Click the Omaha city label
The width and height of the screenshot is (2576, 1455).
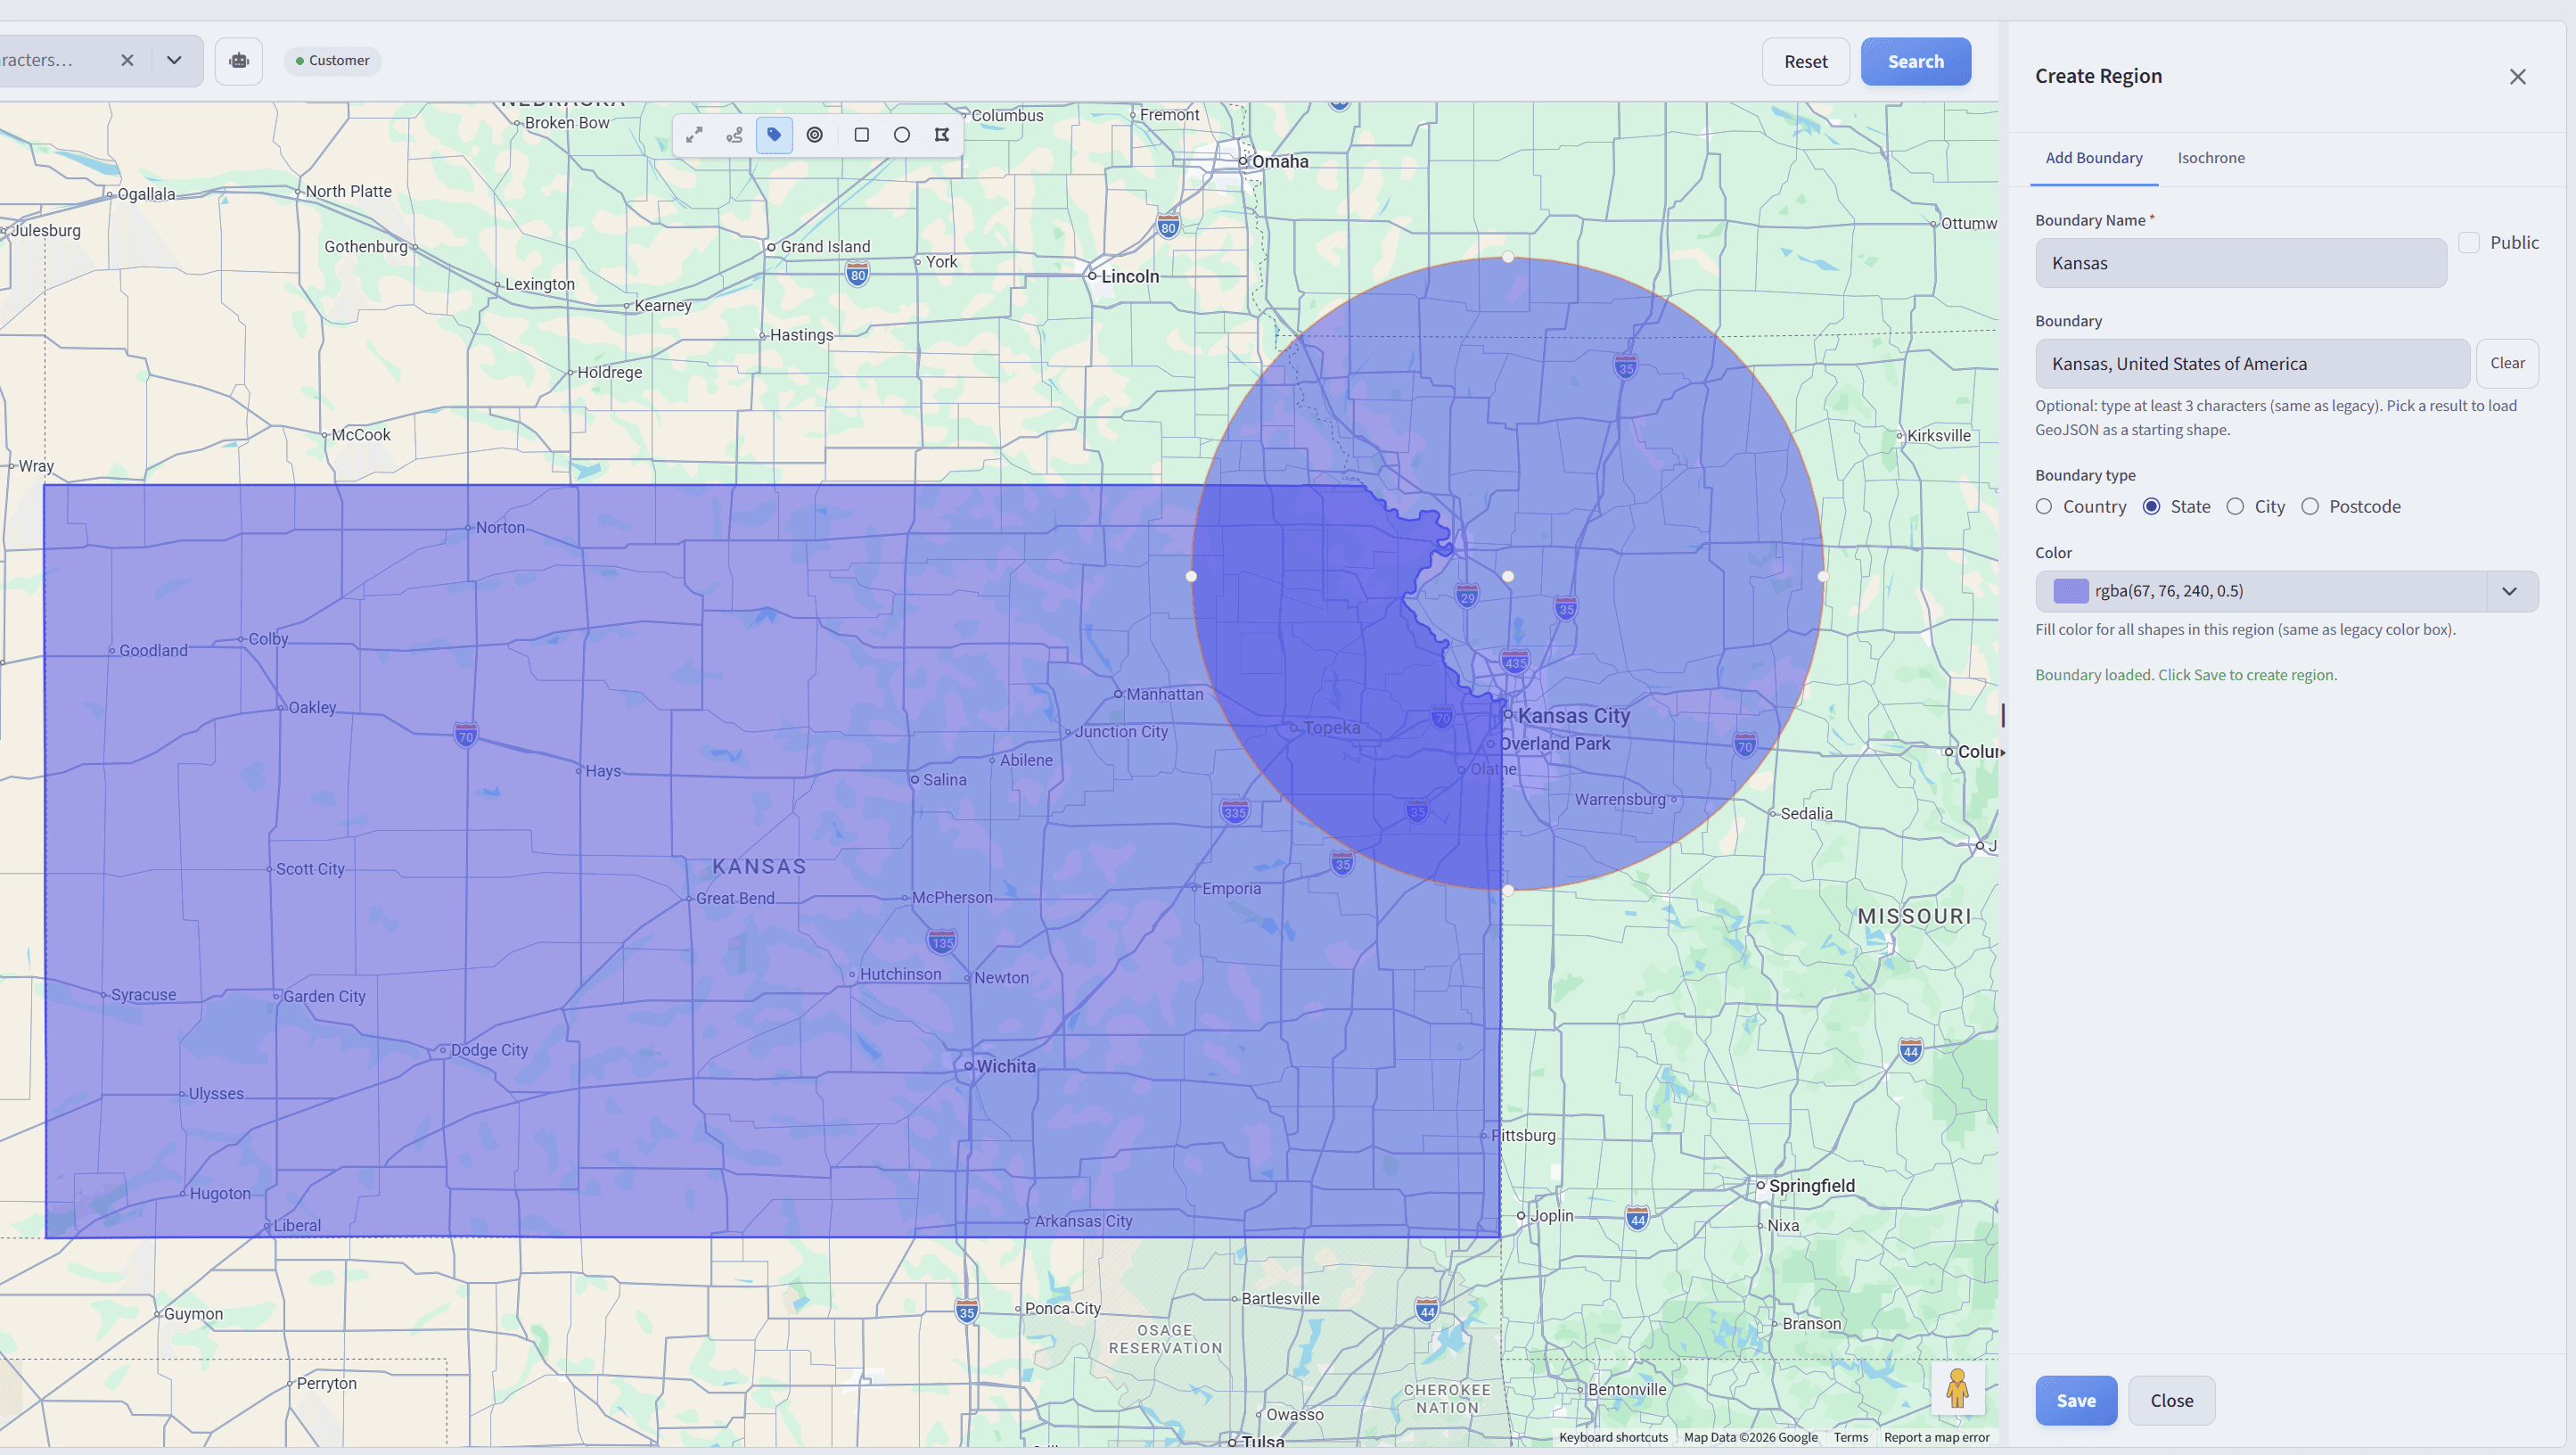[x=1280, y=162]
